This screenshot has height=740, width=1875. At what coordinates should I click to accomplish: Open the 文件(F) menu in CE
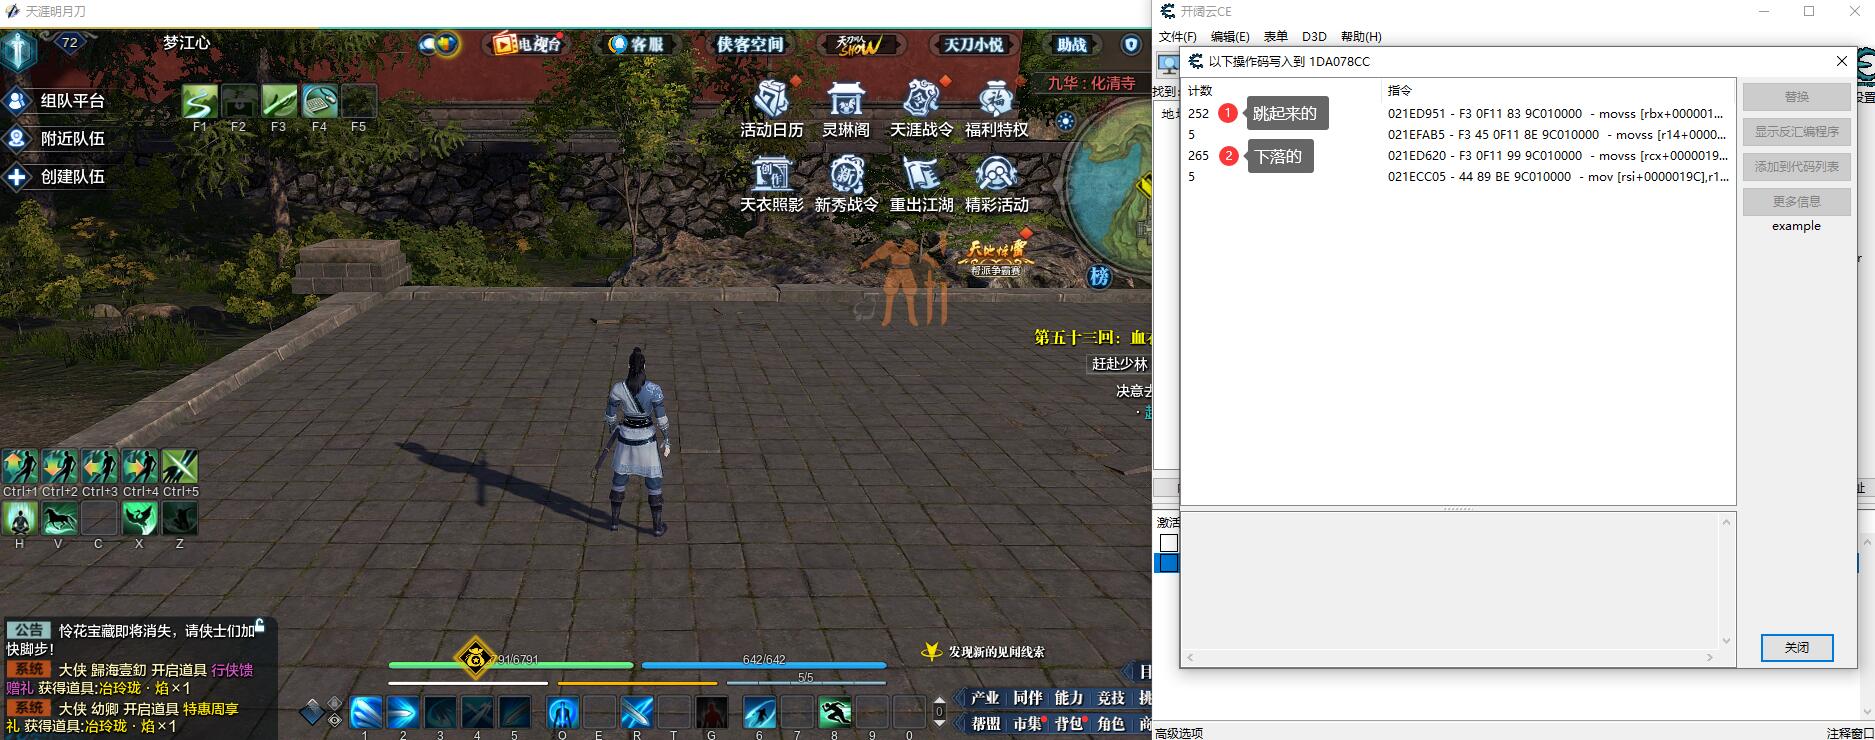1177,37
